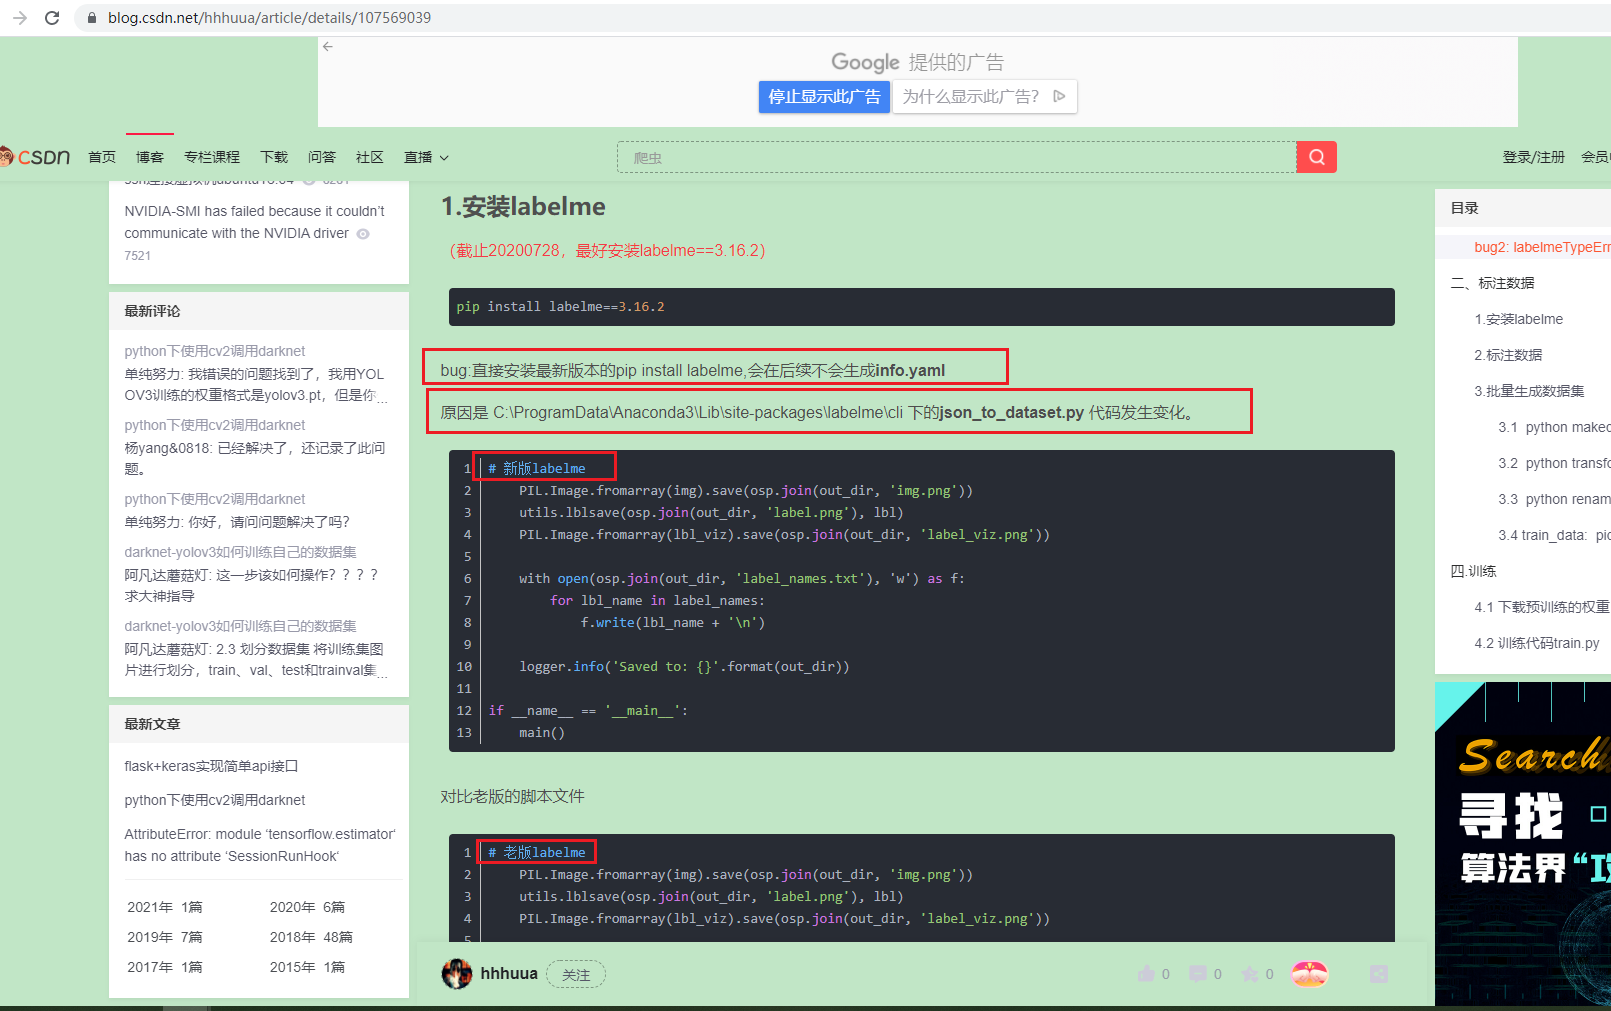The image size is (1611, 1011).
Task: Click the 为什么显示此广告? button
Action: point(985,96)
